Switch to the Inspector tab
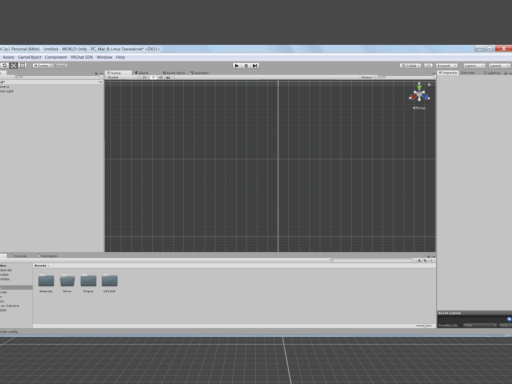The height and width of the screenshot is (384, 512). click(448, 73)
